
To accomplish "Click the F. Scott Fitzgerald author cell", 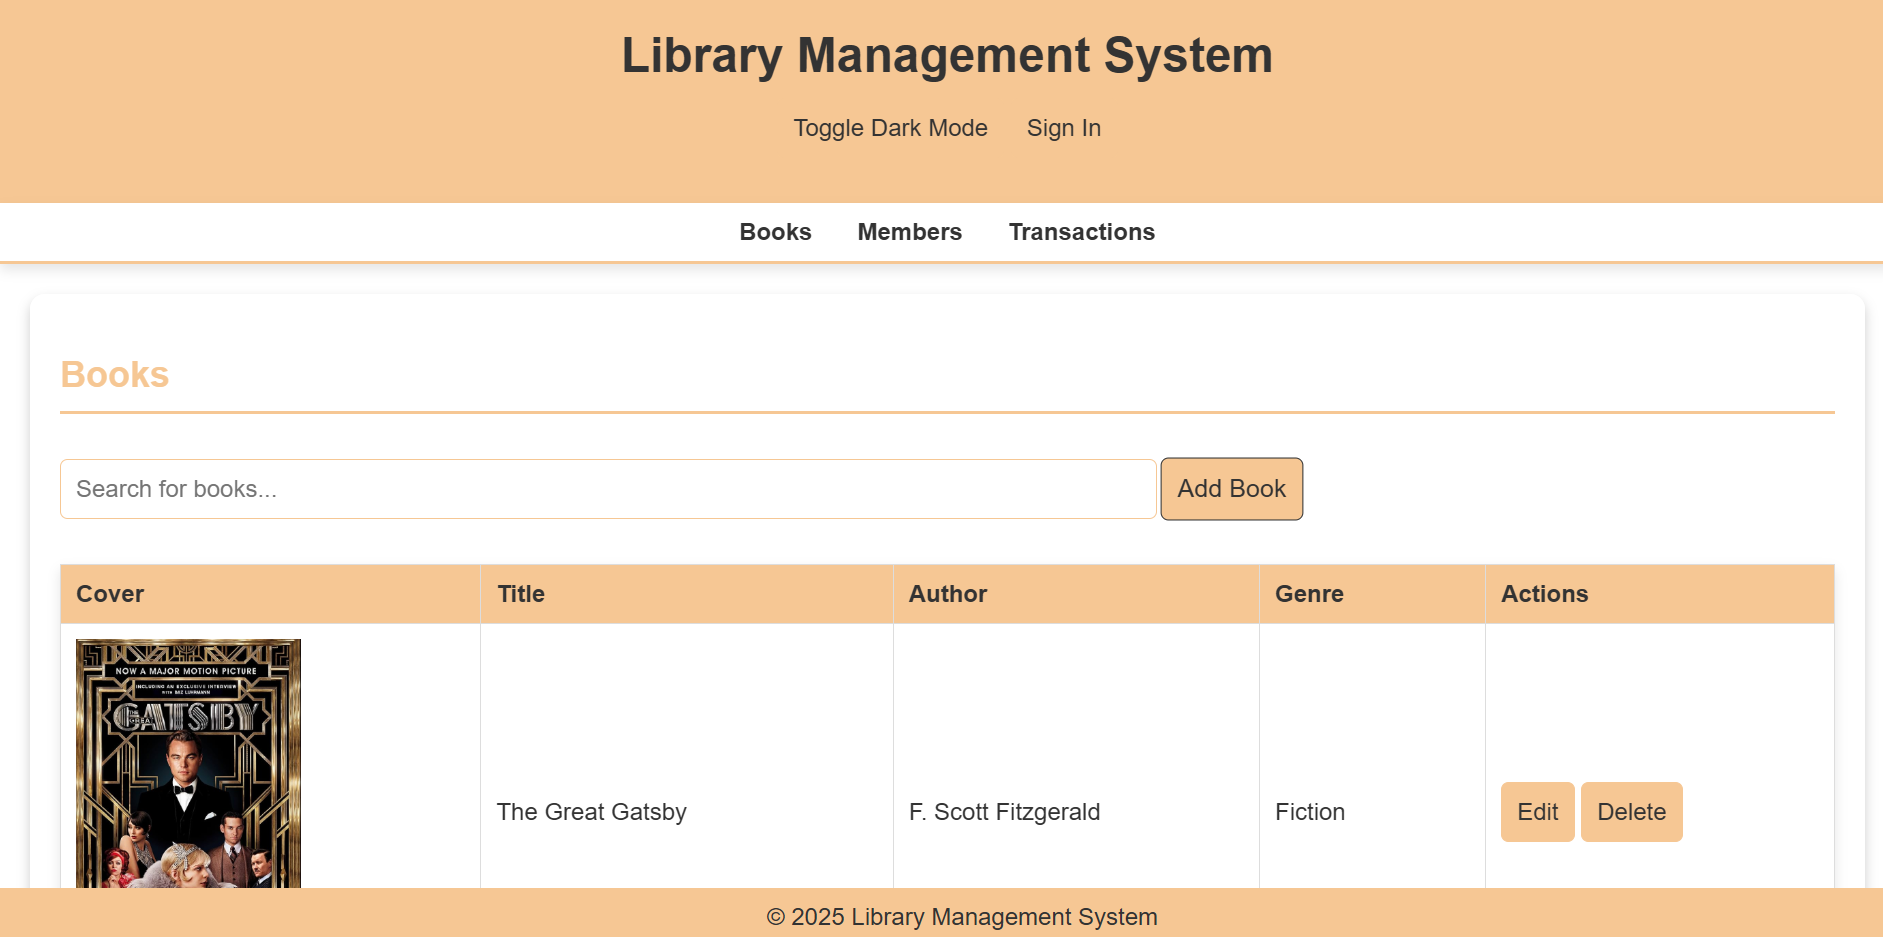I will point(1004,812).
